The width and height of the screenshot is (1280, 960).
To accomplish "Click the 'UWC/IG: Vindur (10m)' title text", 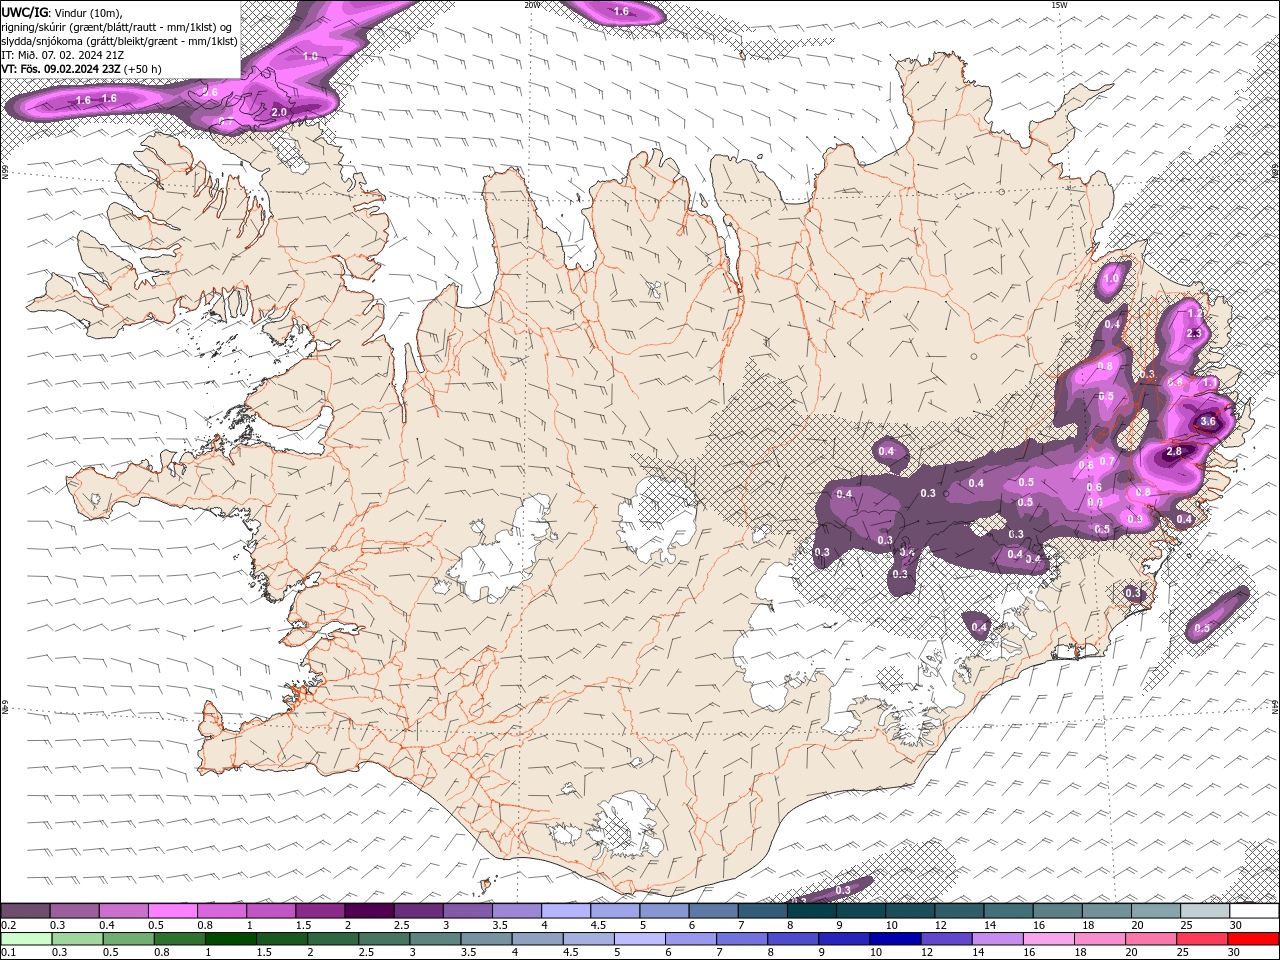I will [x=62, y=12].
